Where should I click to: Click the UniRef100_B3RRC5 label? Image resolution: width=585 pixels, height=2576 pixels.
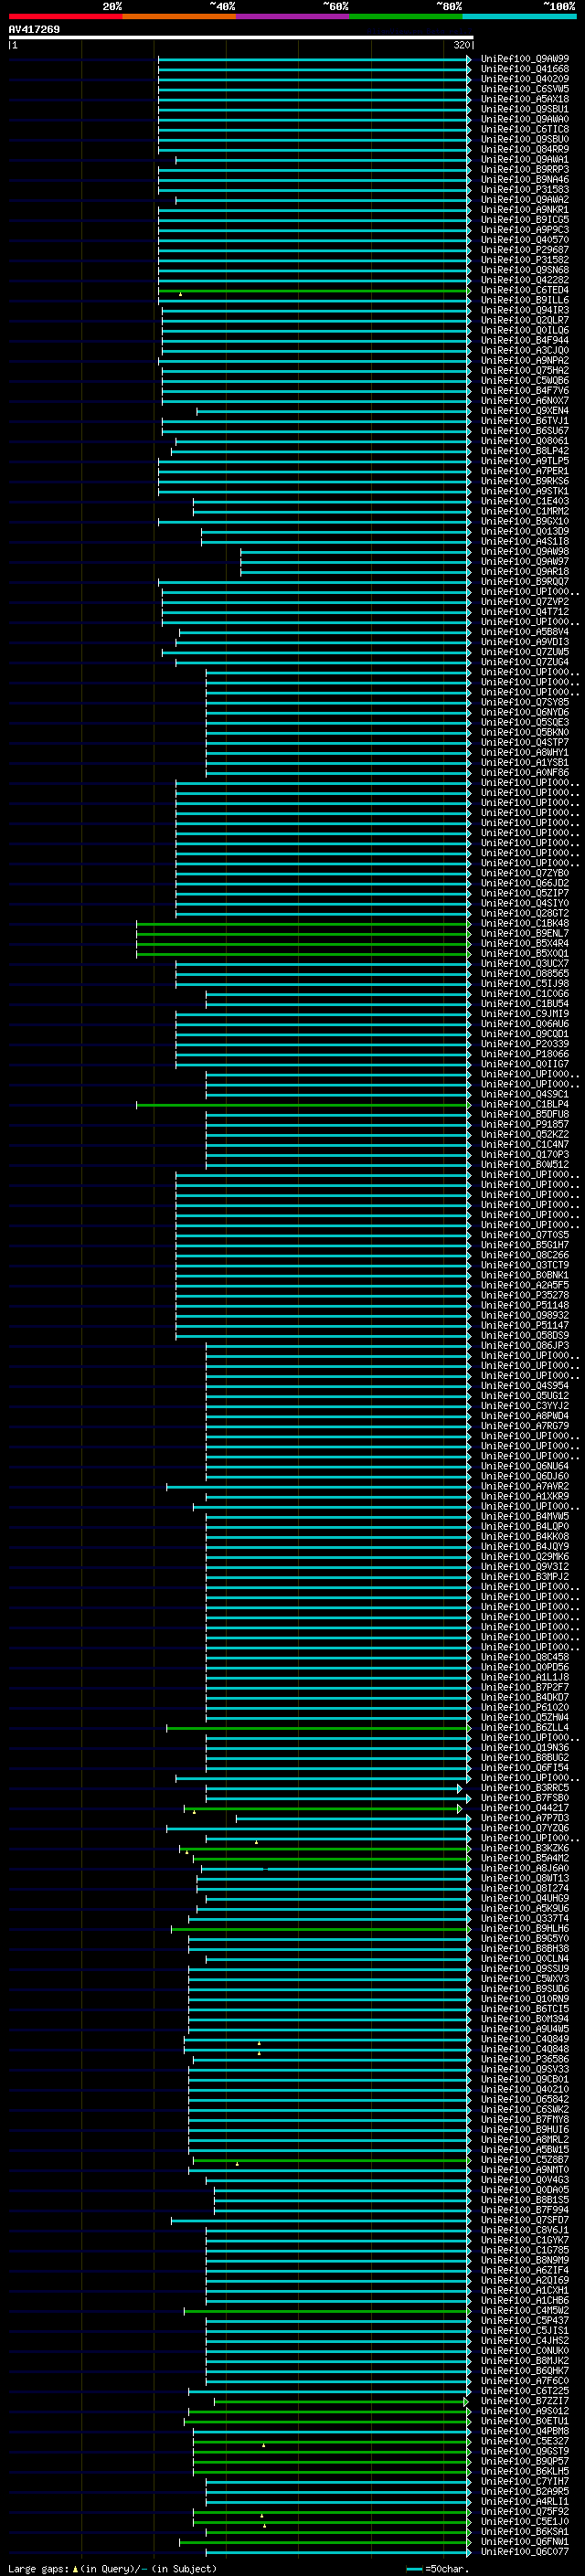point(525,1788)
